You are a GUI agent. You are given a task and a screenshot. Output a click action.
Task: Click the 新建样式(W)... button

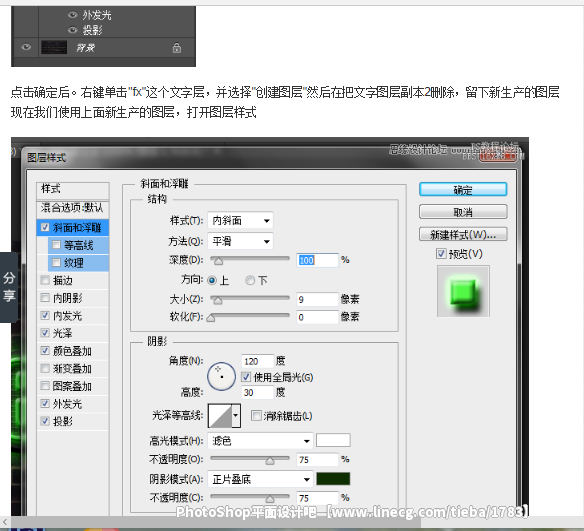[463, 234]
